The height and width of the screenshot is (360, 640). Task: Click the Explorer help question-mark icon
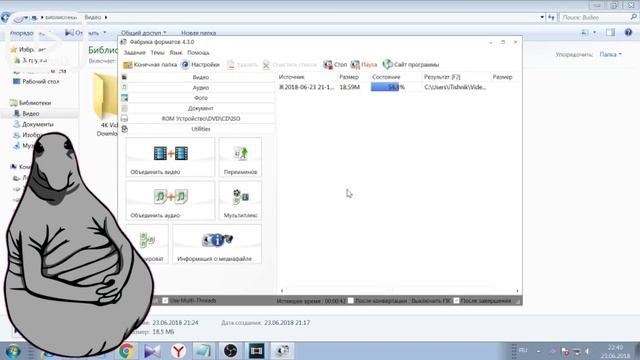(x=628, y=33)
